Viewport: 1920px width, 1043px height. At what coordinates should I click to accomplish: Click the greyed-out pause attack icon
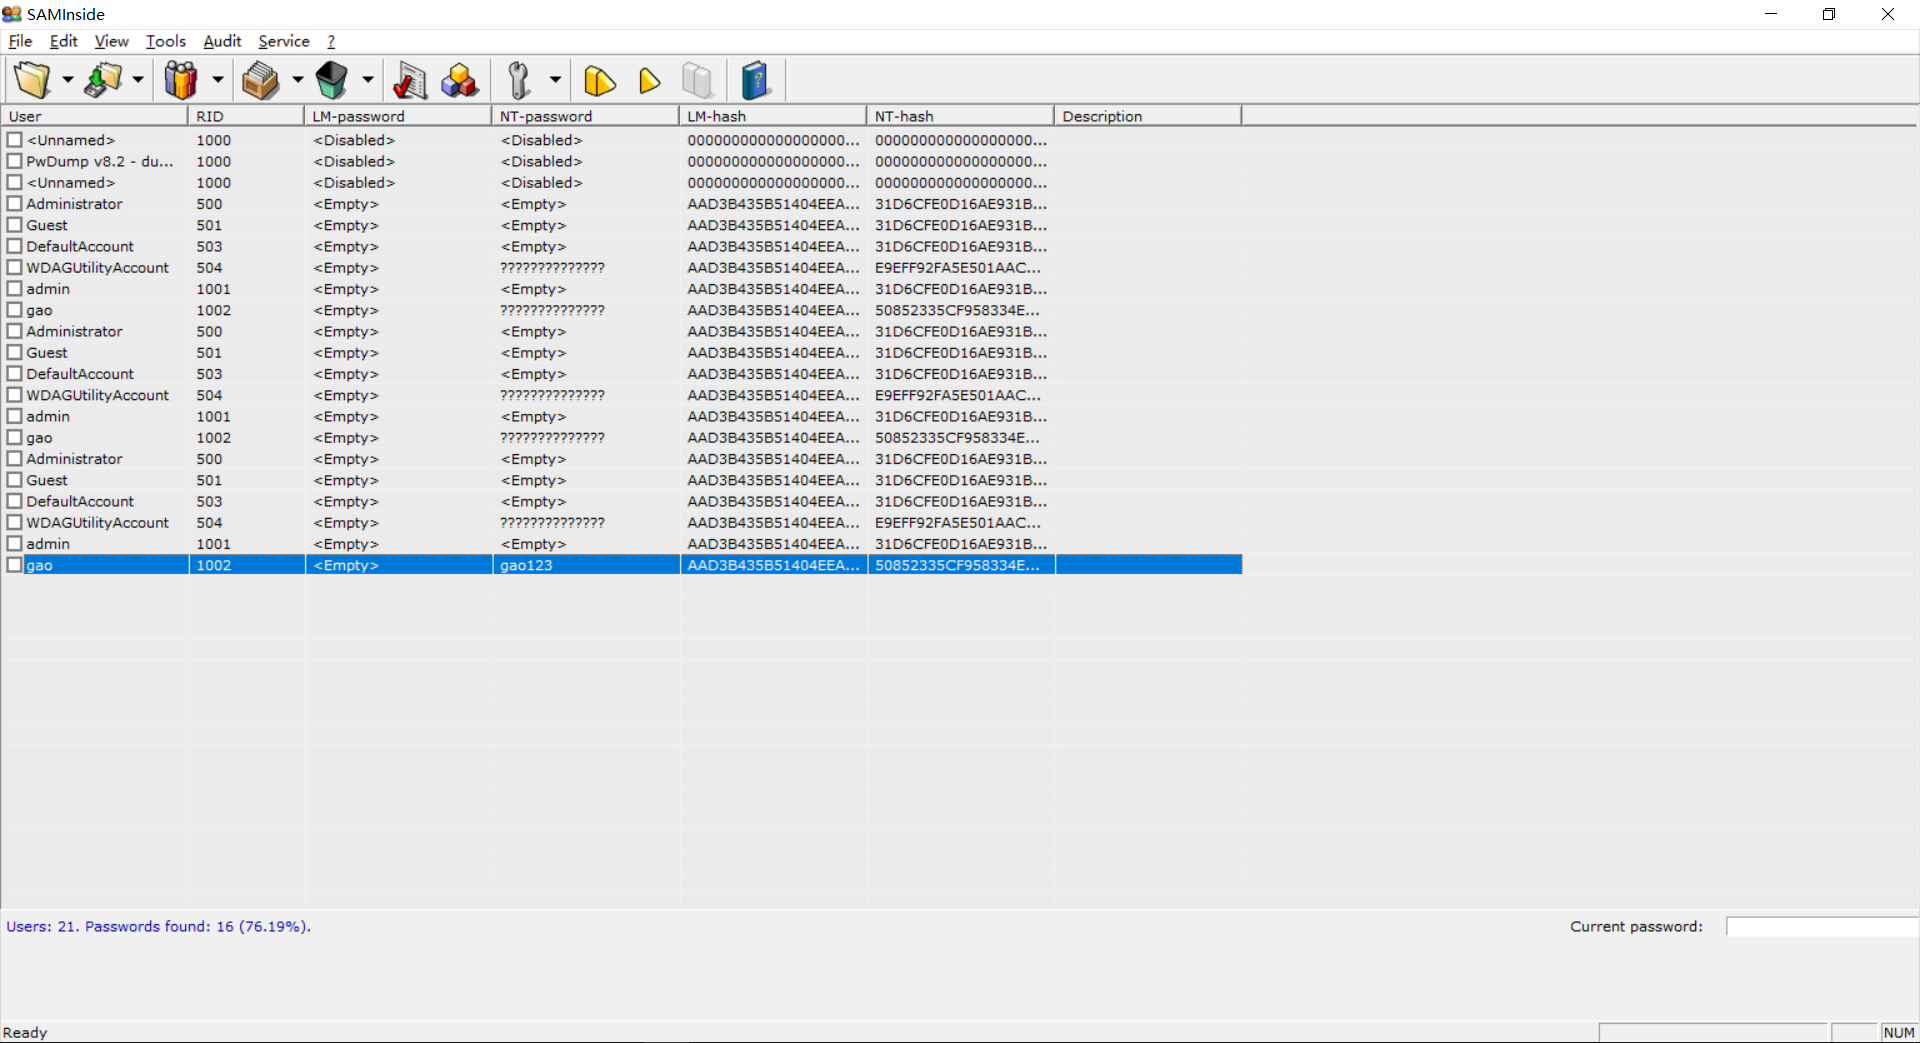(698, 80)
